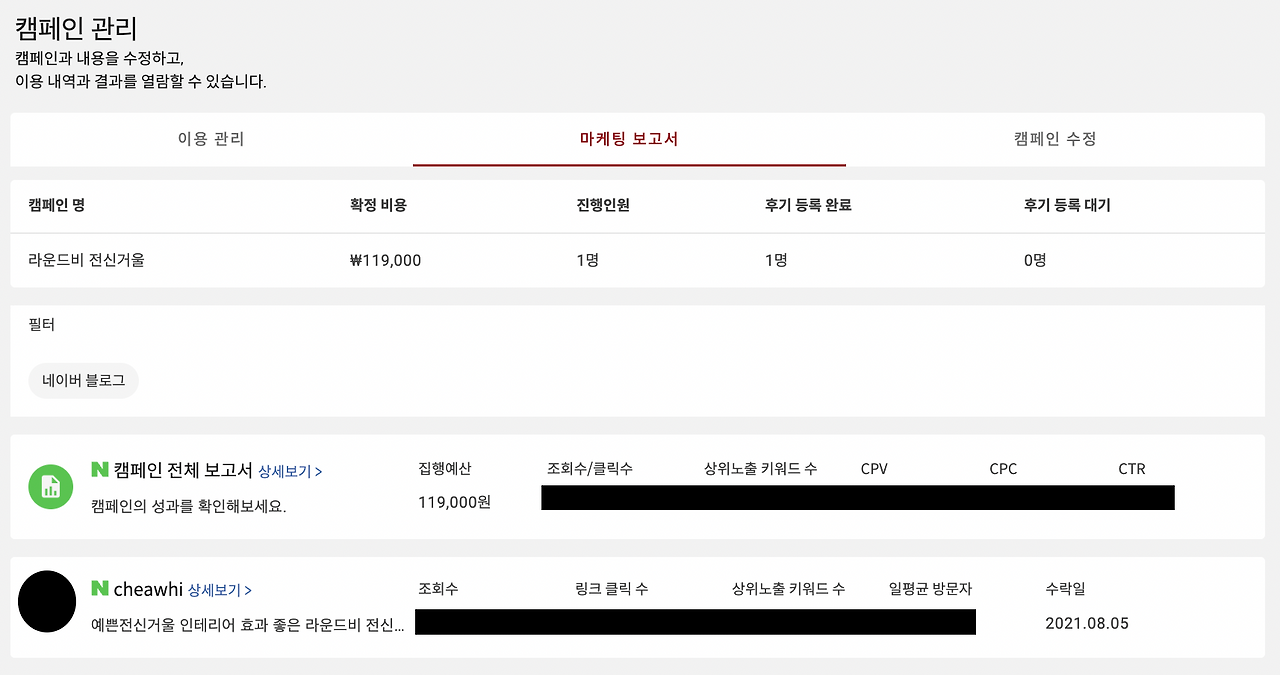Remove the 네이버 블로그 filter chip
The width and height of the screenshot is (1280, 675).
83,380
